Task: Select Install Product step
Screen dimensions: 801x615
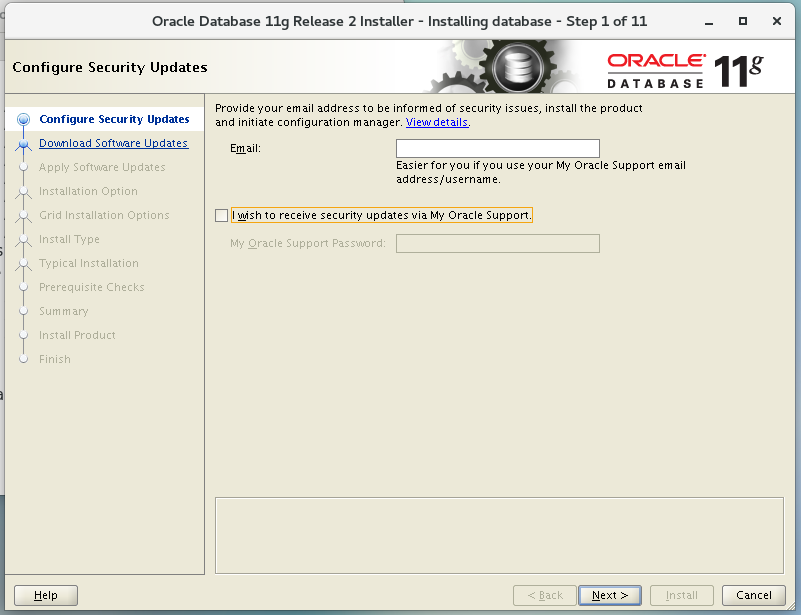Action: (77, 336)
